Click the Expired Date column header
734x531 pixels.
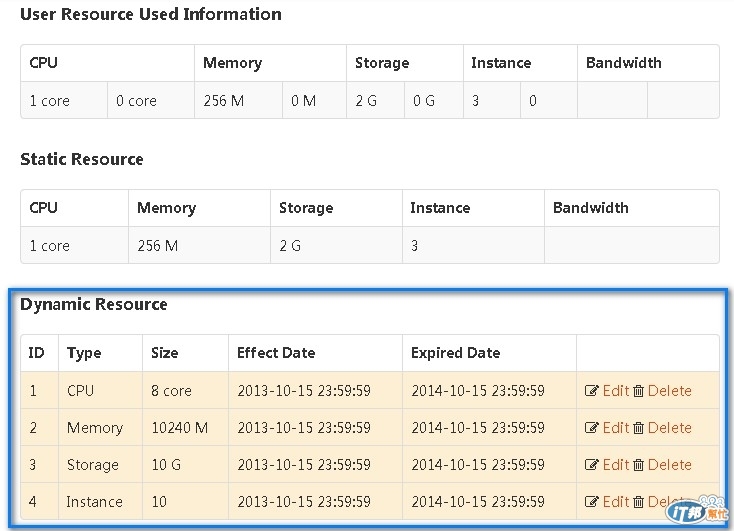[x=455, y=353]
